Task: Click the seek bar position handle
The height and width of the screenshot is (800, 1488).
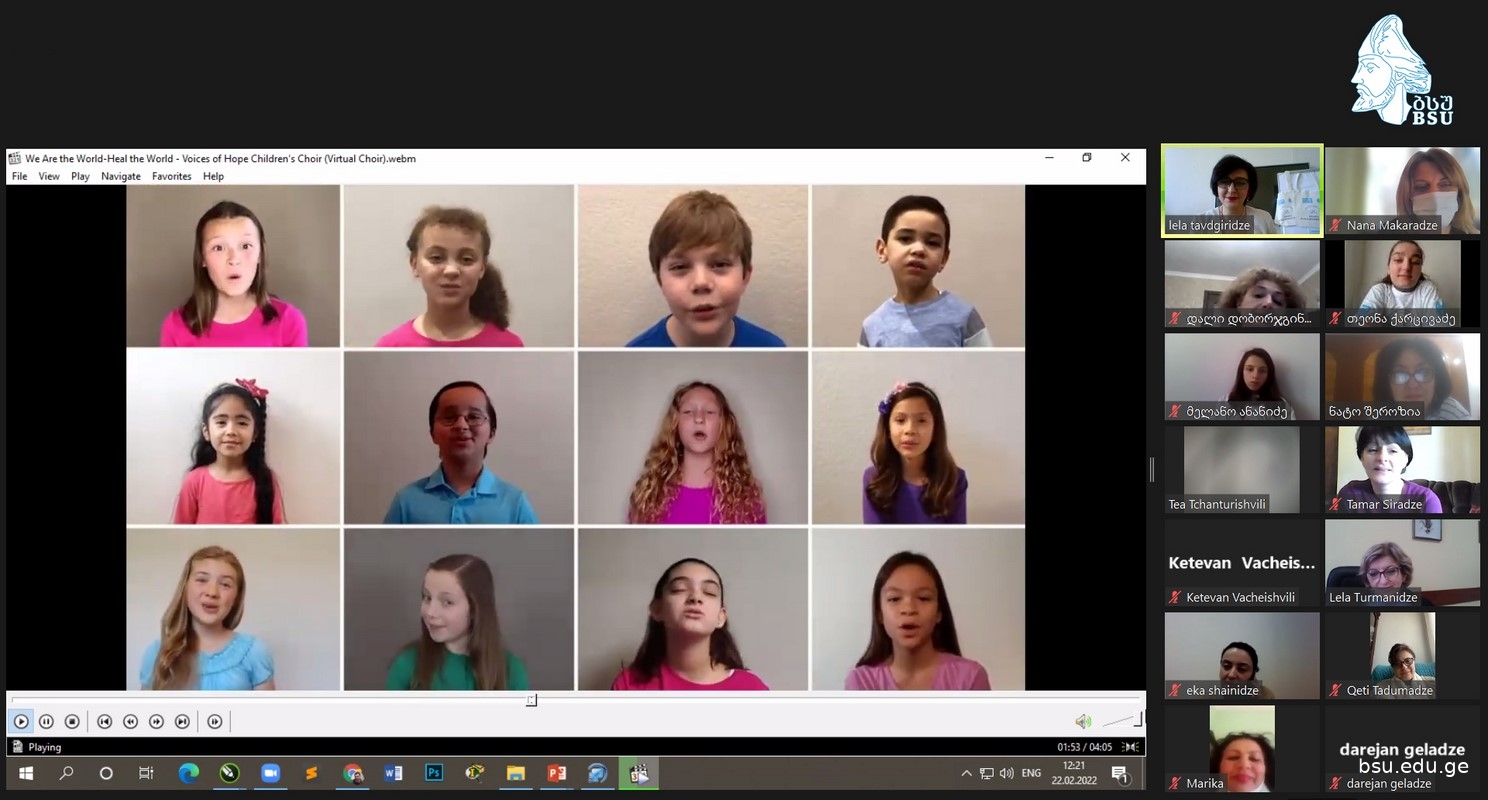Action: [531, 700]
